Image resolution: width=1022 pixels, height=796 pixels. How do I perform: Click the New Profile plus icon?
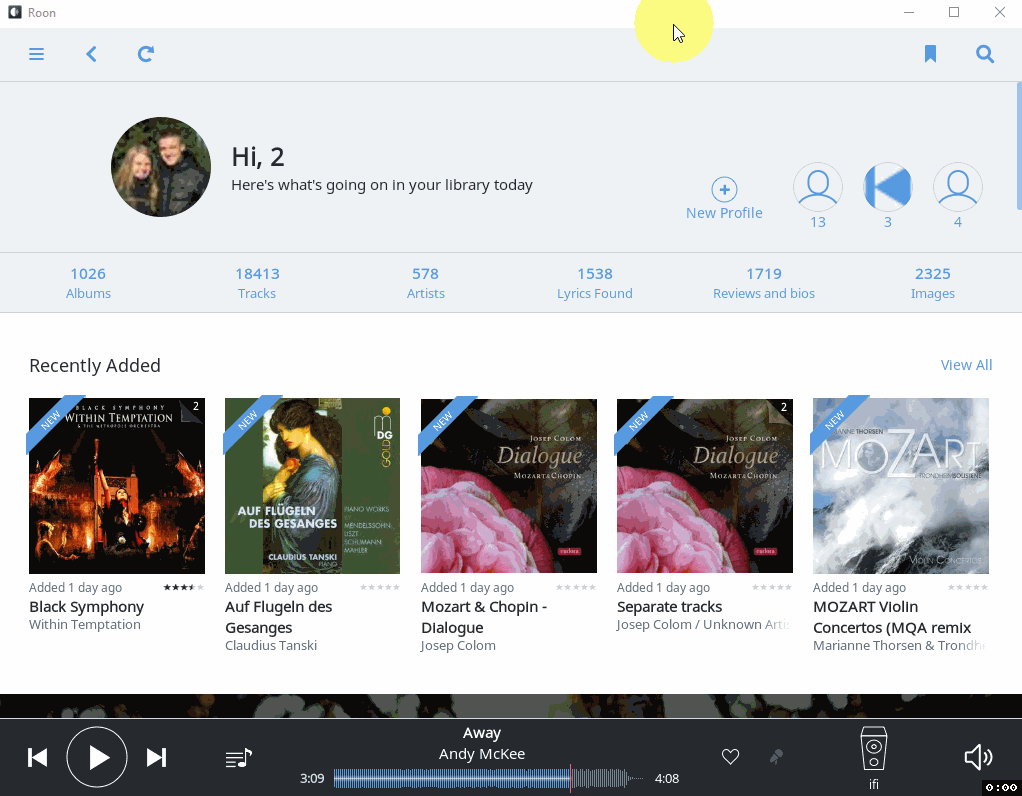pos(724,190)
